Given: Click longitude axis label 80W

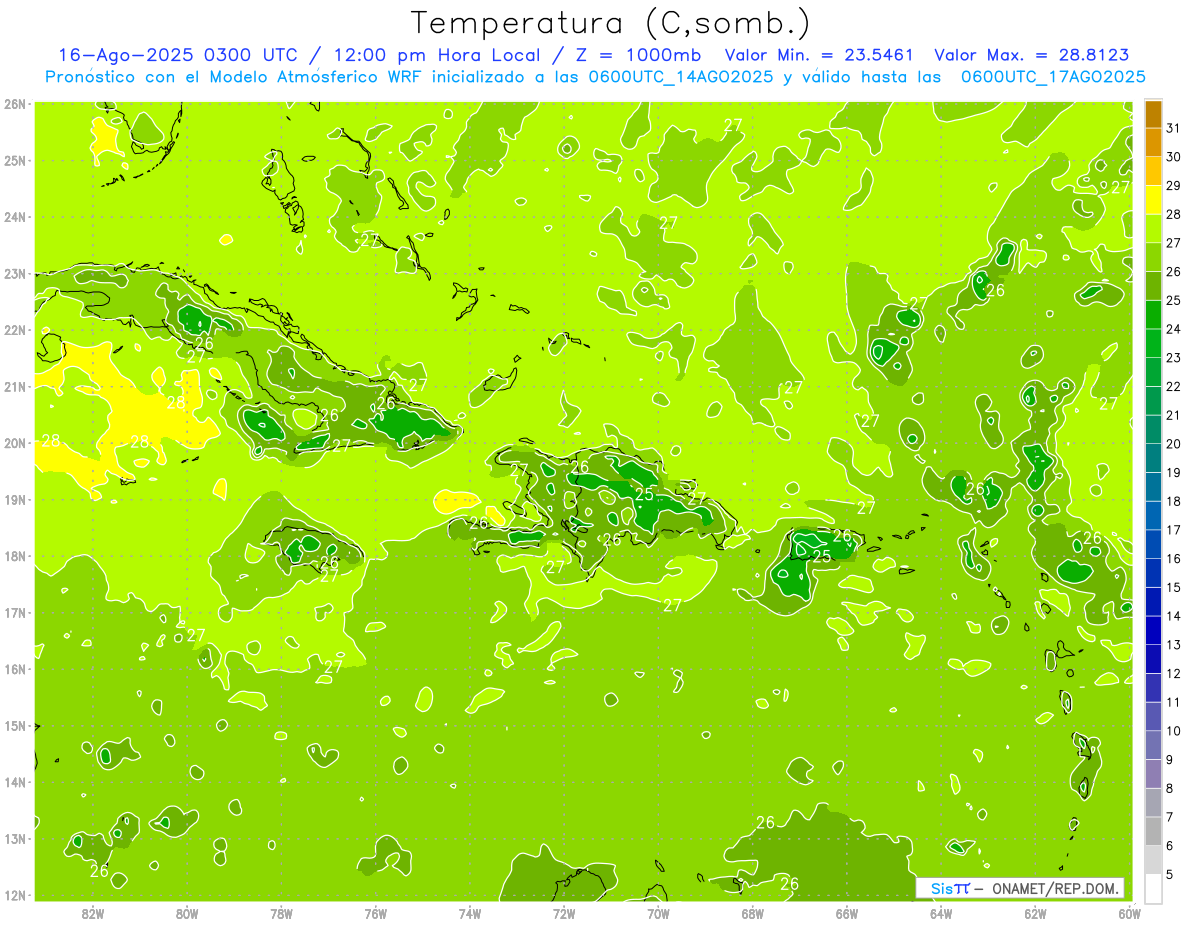Looking at the screenshot, I should (187, 913).
